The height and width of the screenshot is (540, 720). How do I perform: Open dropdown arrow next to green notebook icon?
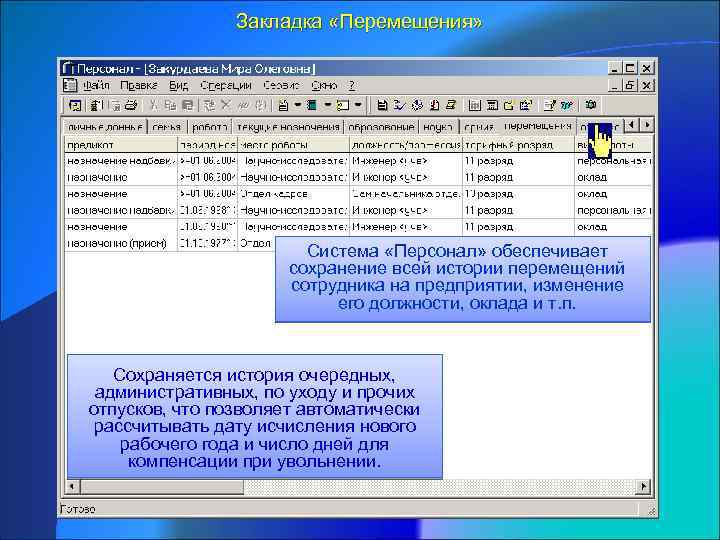328,105
